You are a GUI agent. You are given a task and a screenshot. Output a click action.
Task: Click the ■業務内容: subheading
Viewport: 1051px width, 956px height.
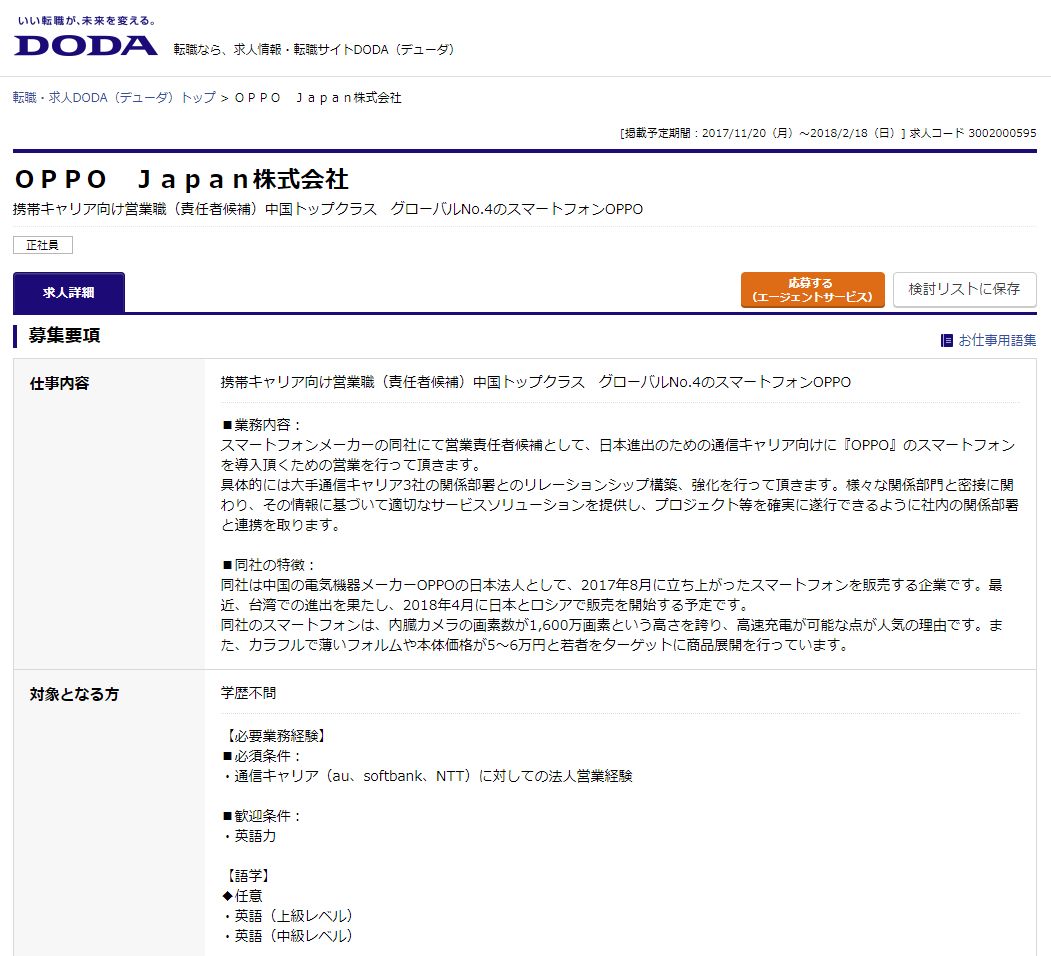pos(261,425)
